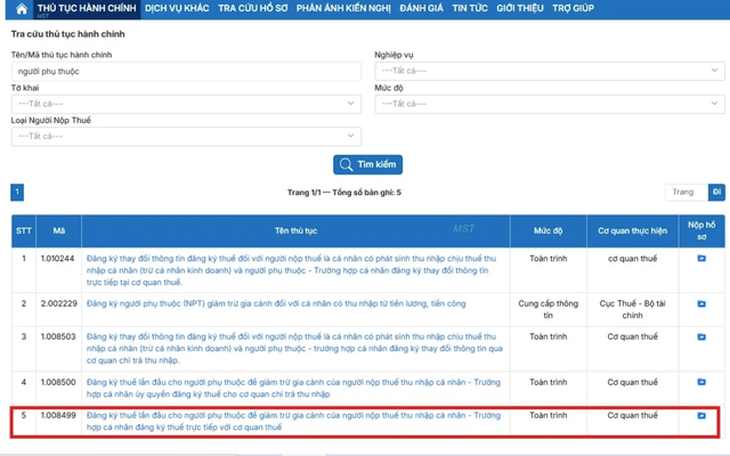
Task: Open submission folder icon for procedure 2.002229
Action: pos(701,304)
